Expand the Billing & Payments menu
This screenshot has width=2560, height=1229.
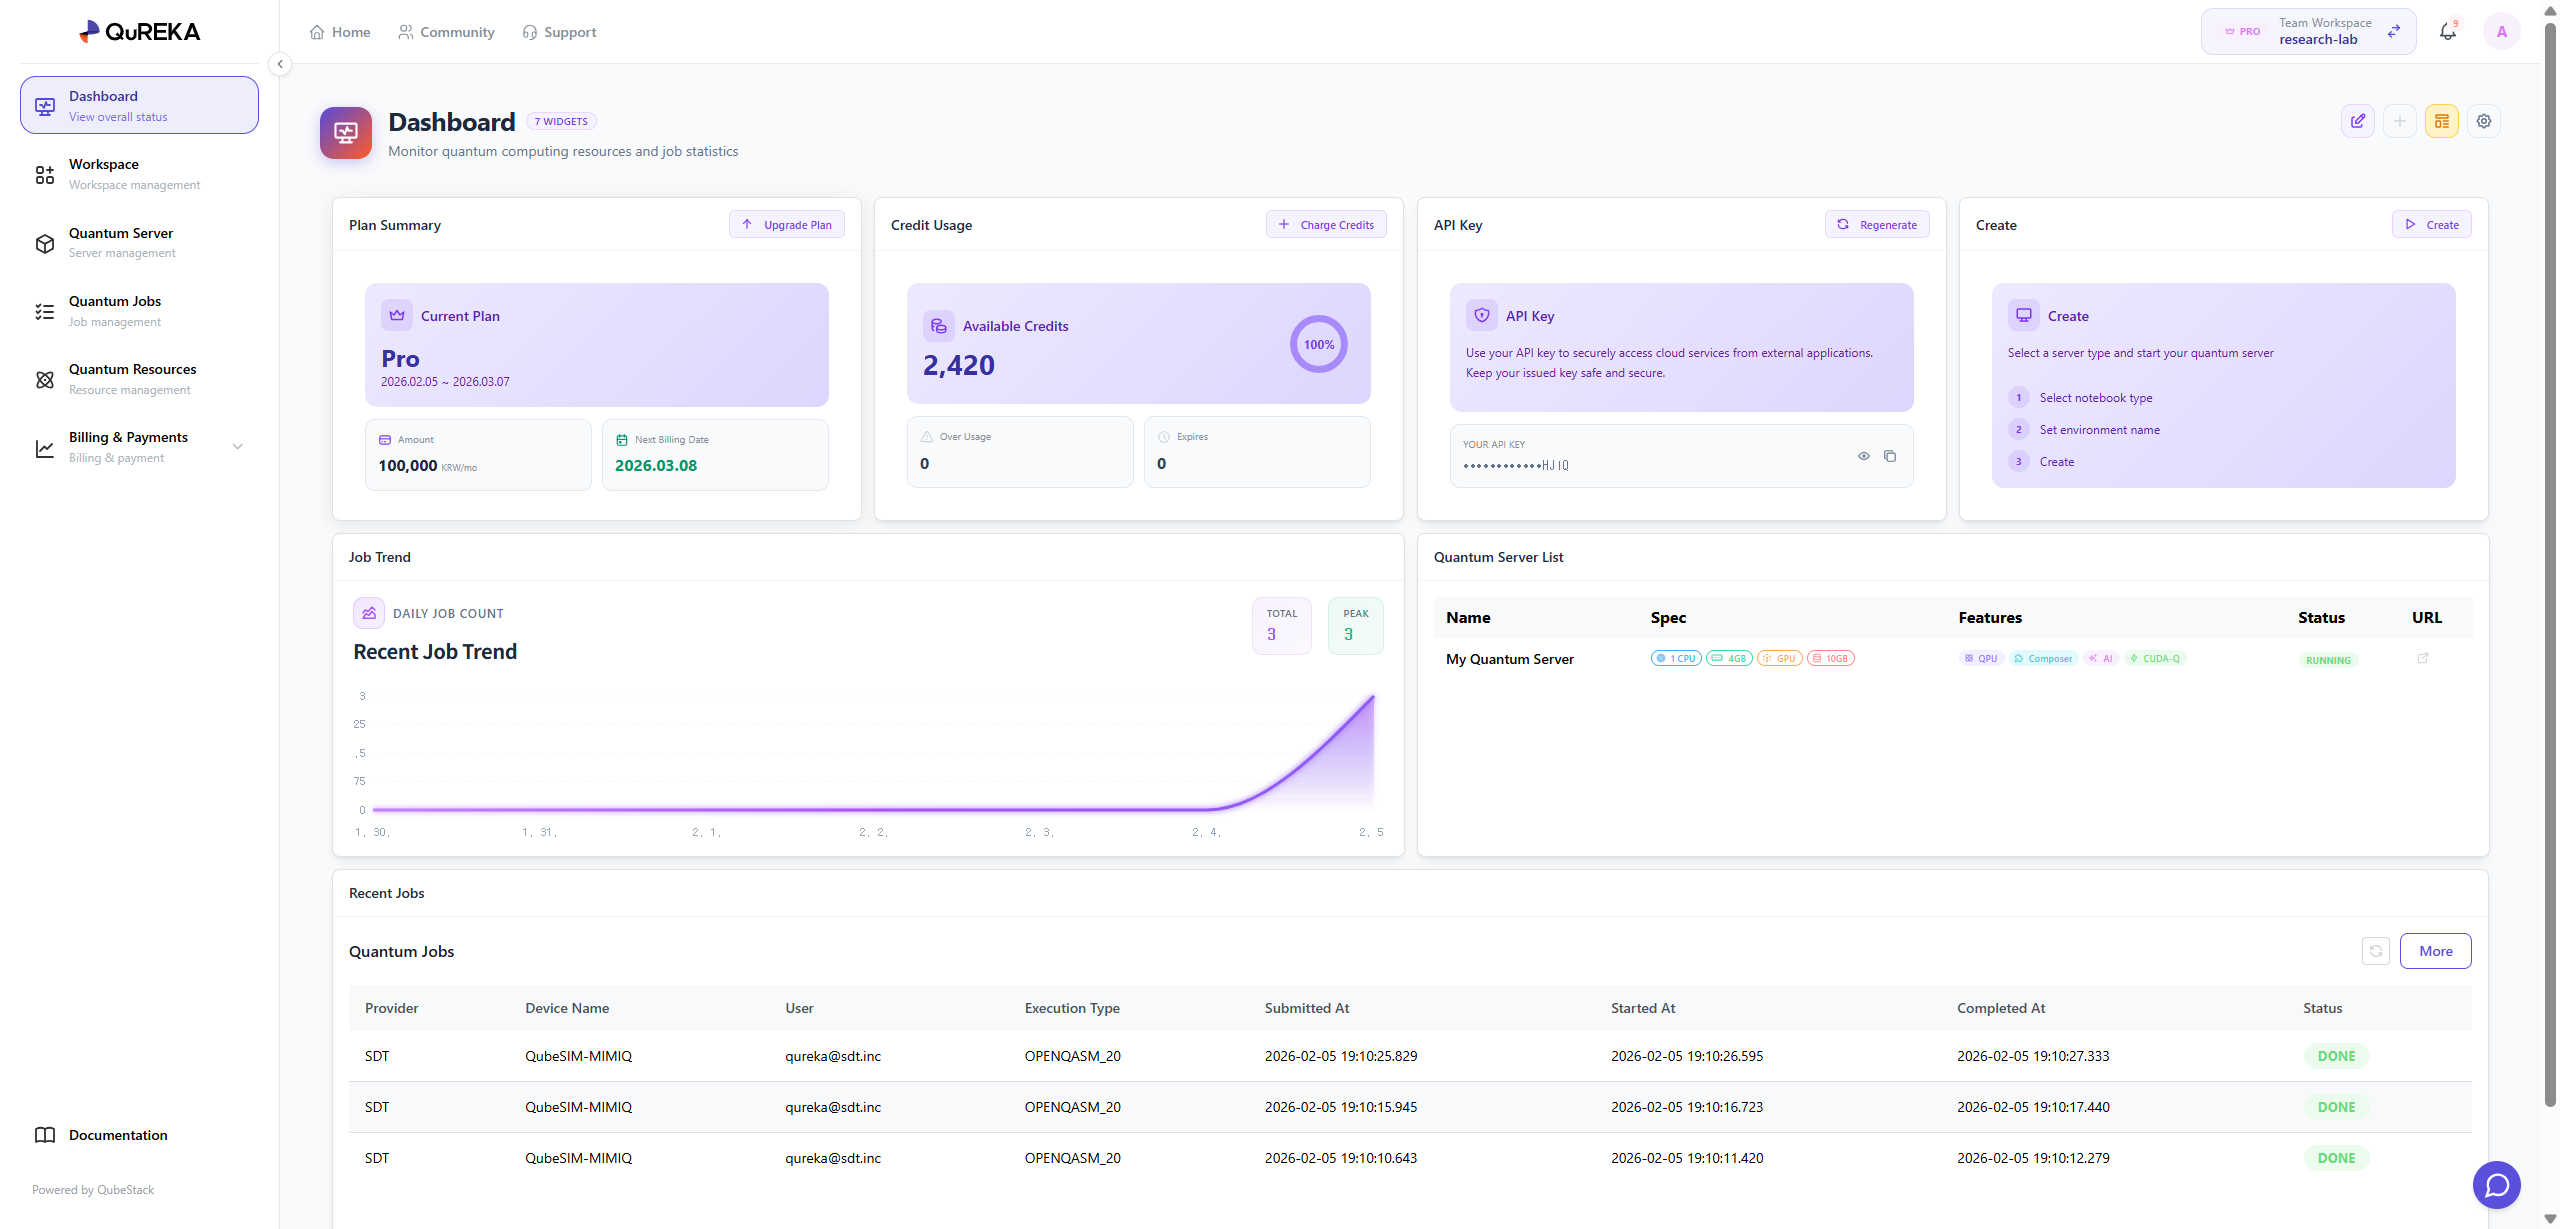click(x=238, y=447)
